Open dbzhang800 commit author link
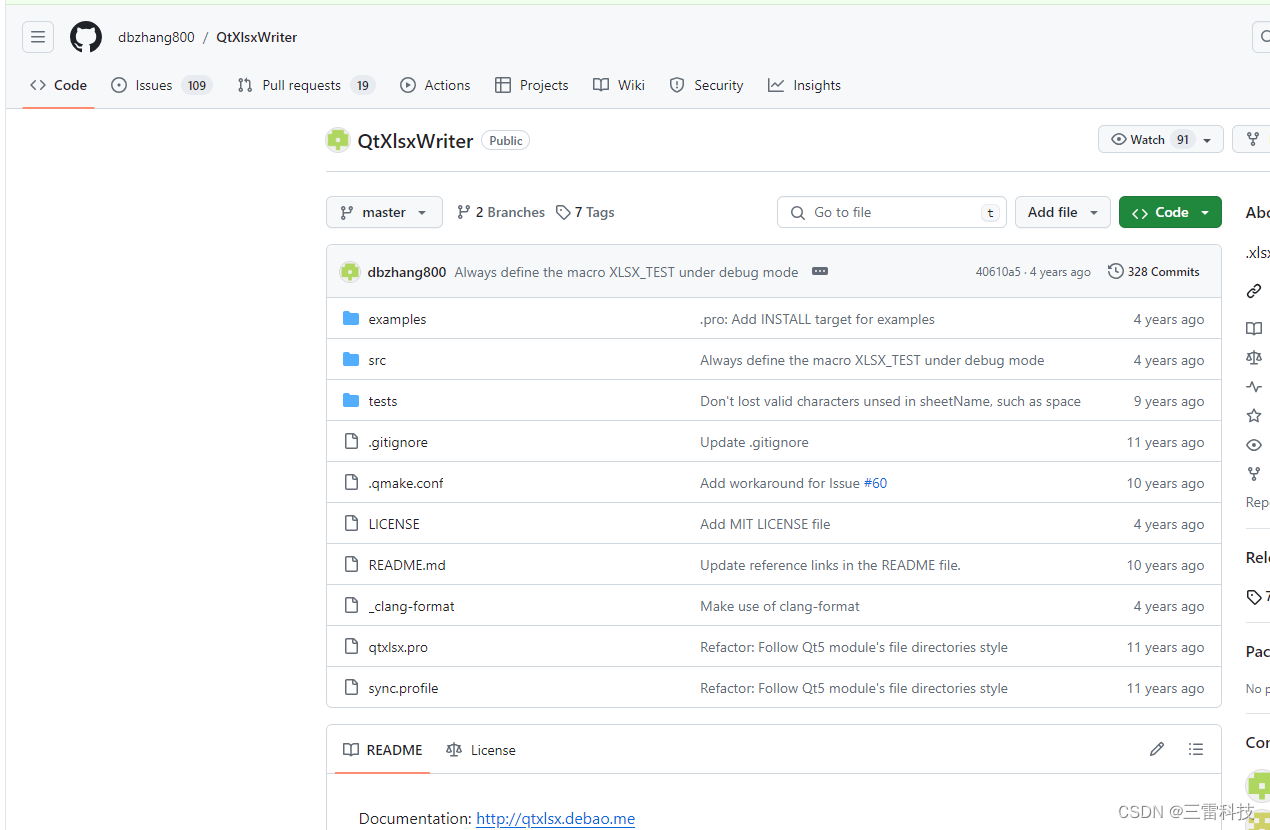 [407, 272]
